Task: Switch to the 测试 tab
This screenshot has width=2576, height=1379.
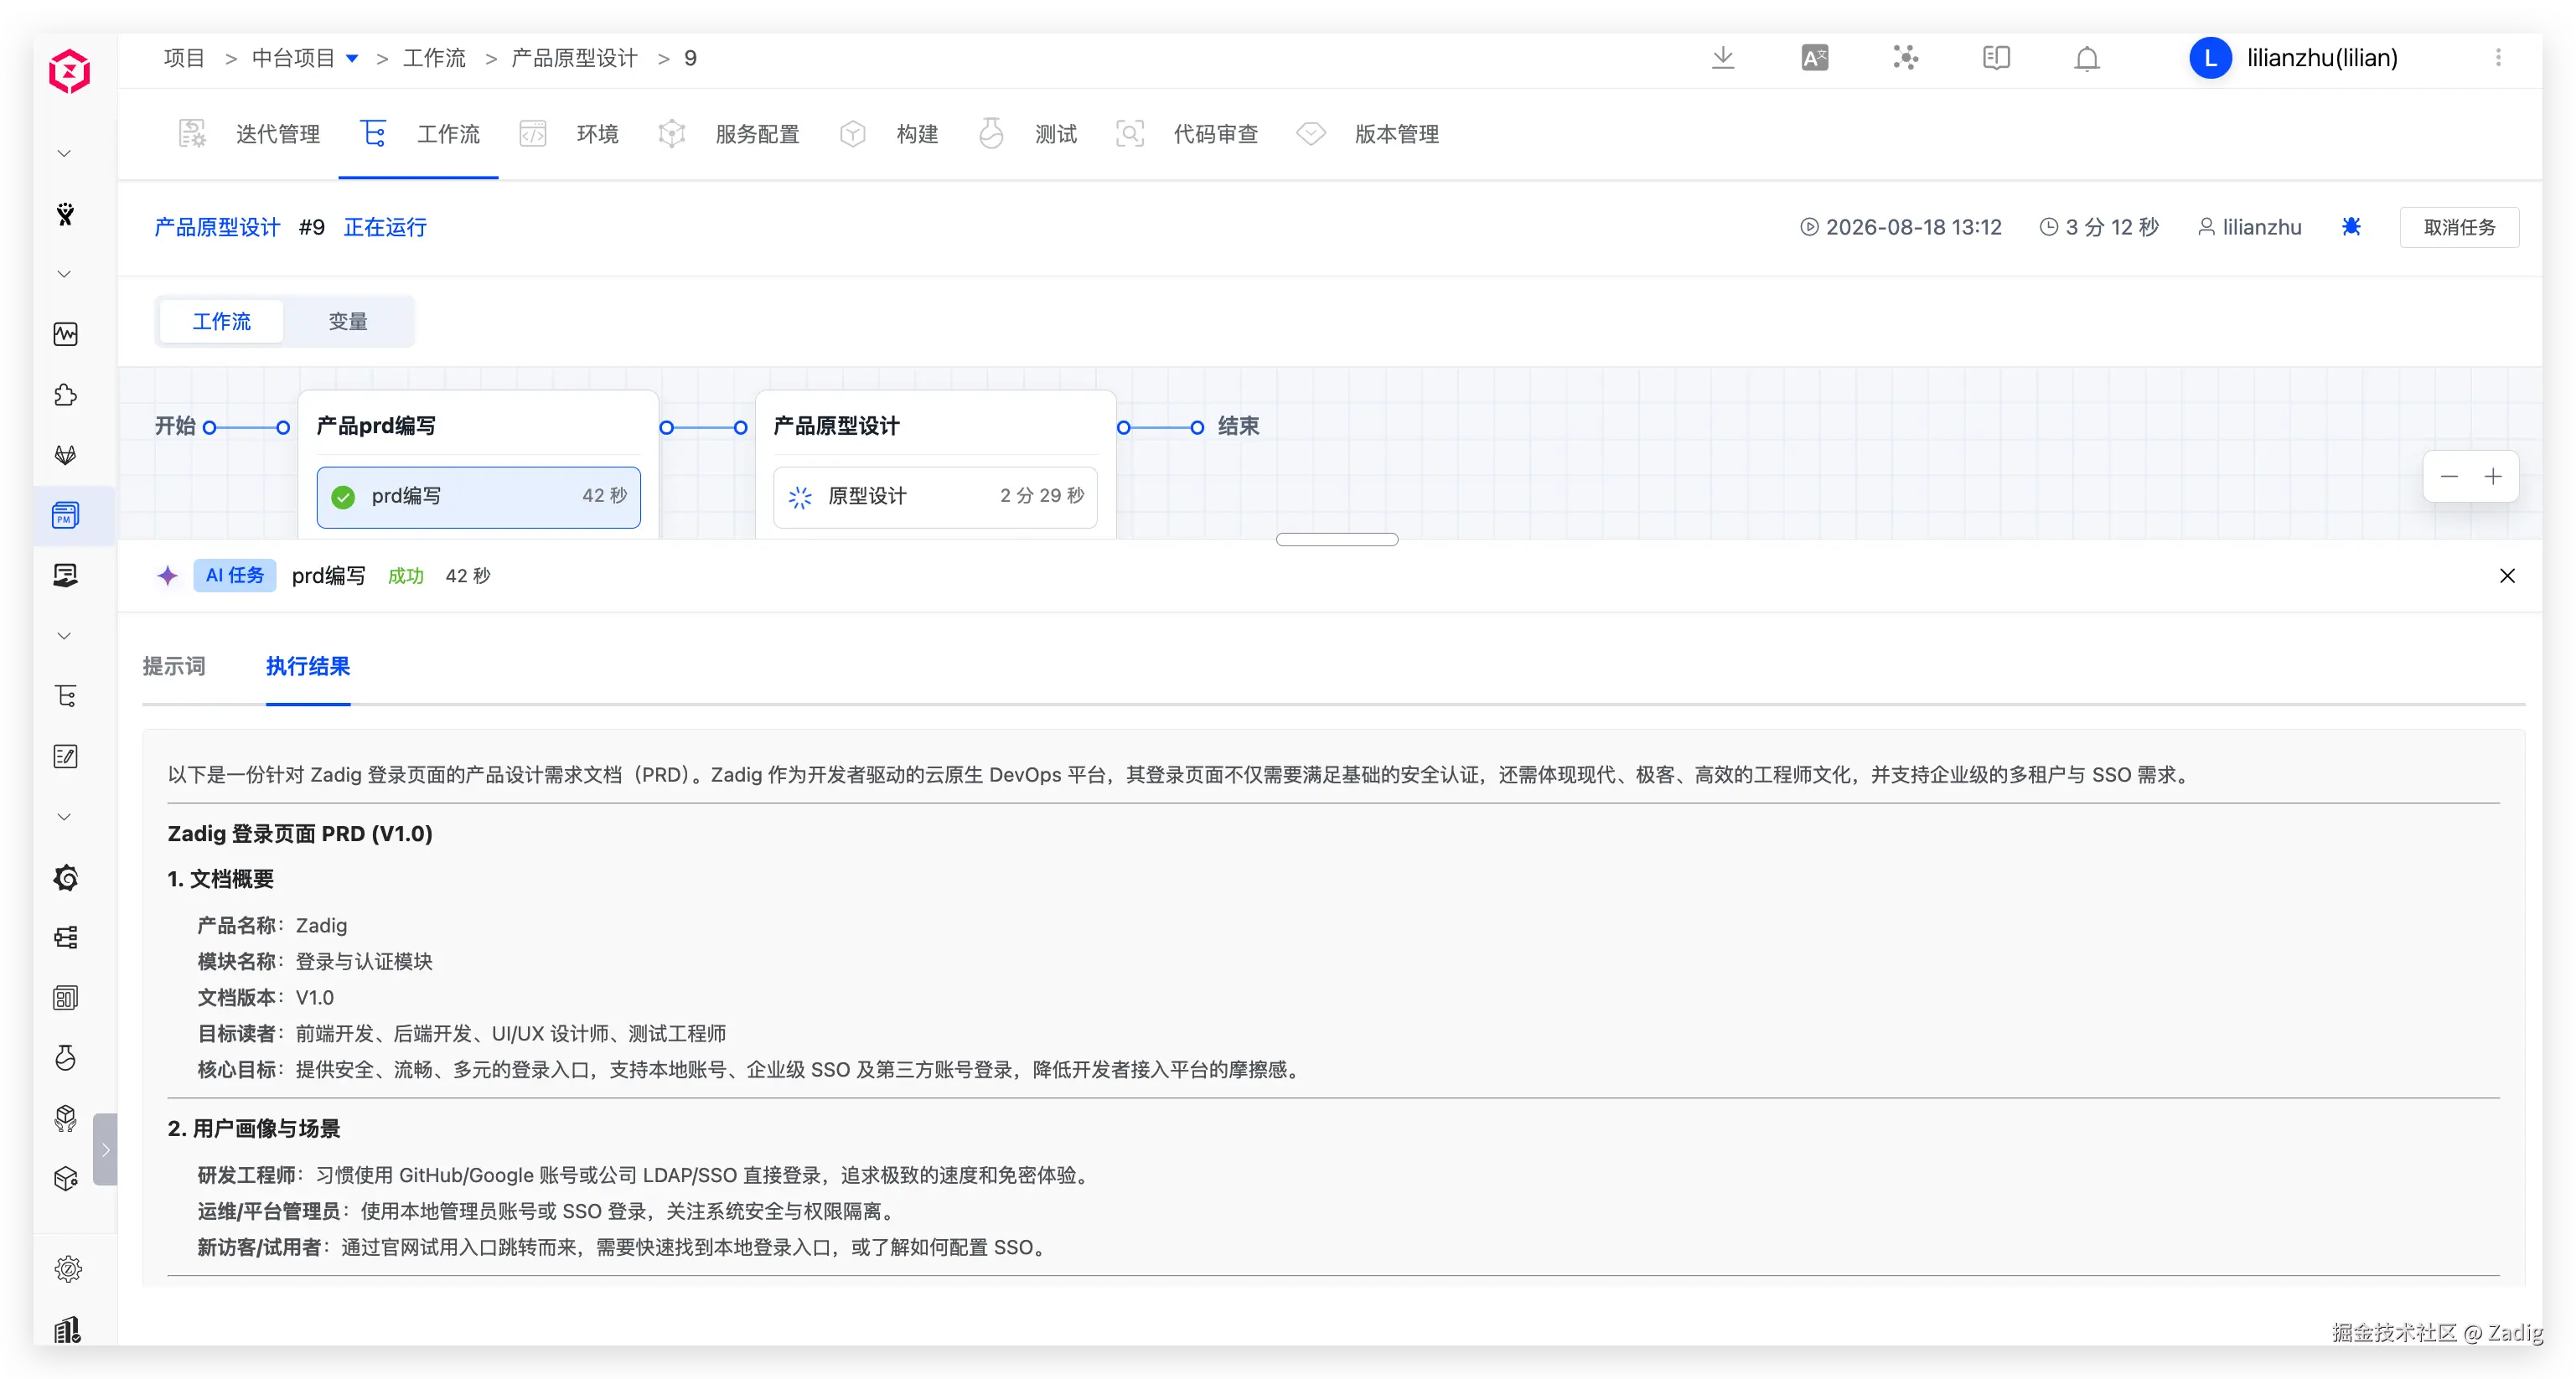Action: 1028,134
